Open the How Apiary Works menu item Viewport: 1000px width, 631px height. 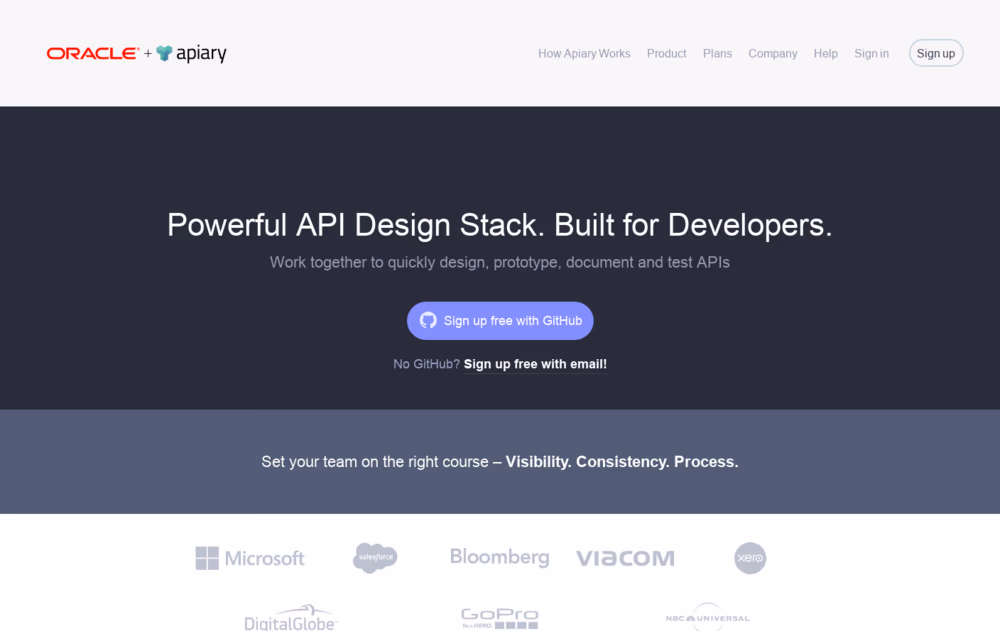coord(584,54)
